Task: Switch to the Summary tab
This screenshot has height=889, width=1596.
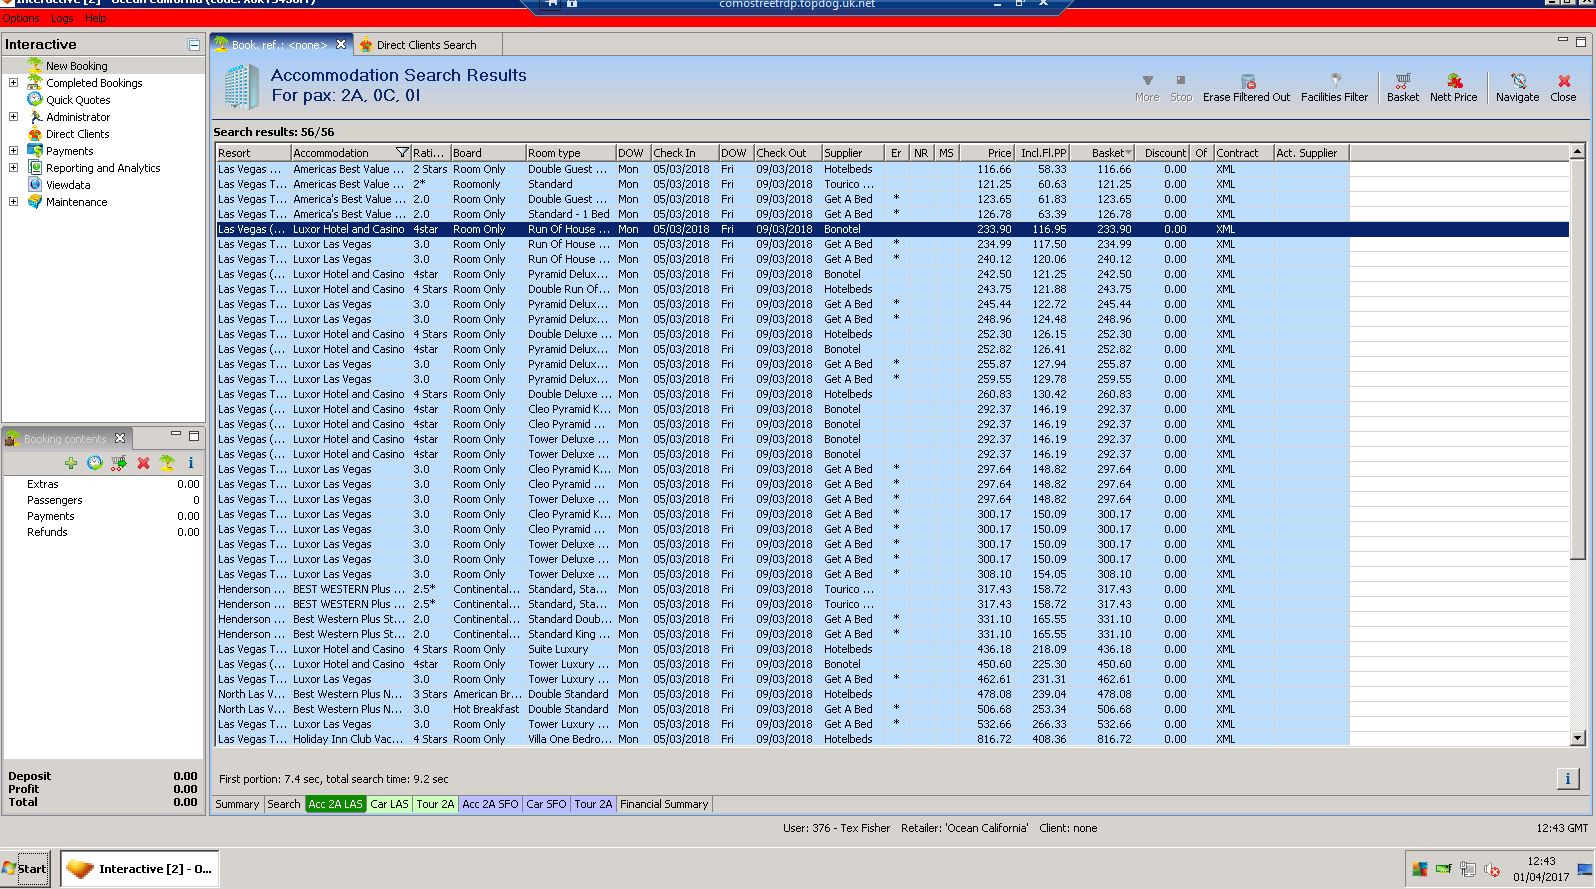Action: pyautogui.click(x=237, y=804)
